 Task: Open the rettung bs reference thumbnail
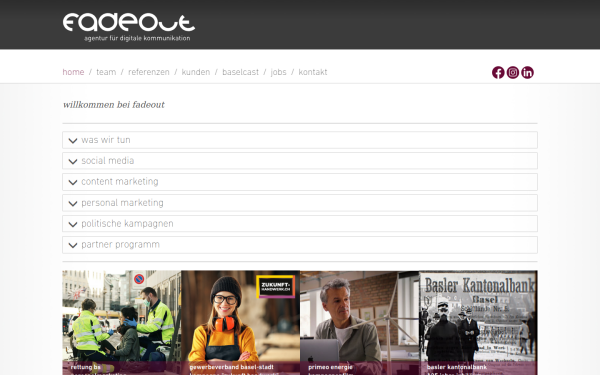click(122, 323)
